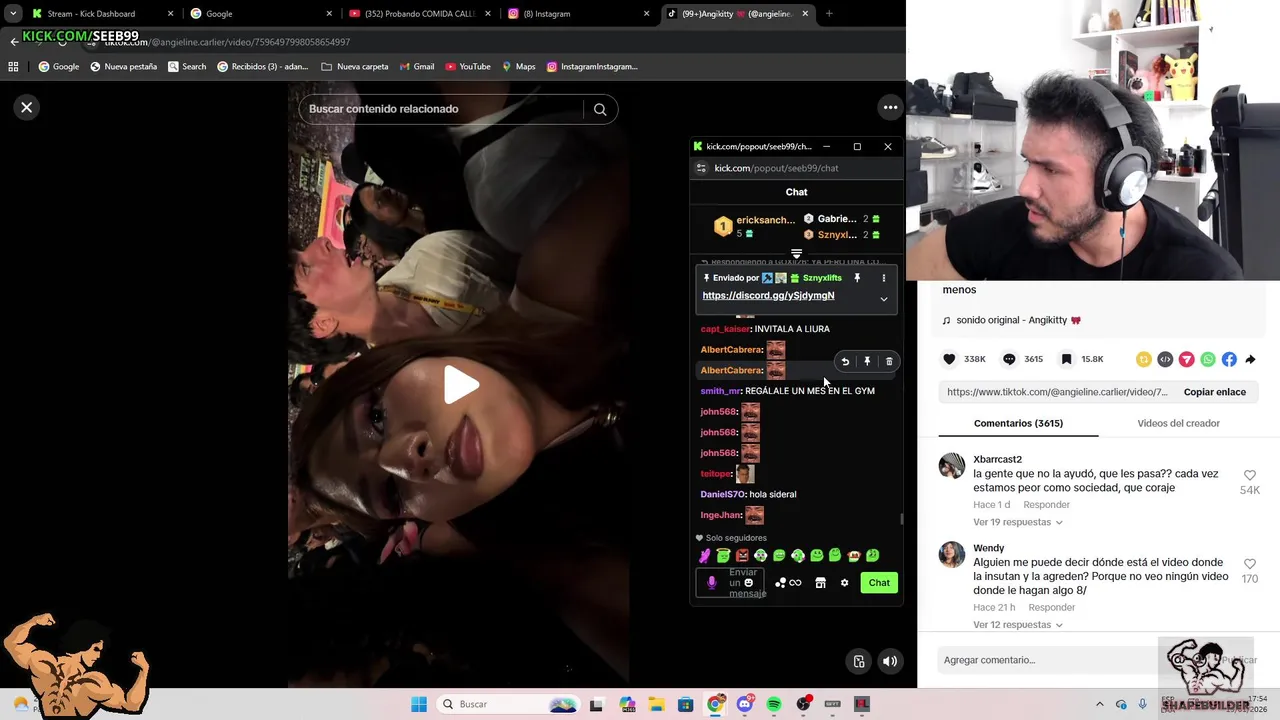The width and height of the screenshot is (1280, 720).
Task: Switch to the 'Videos del creador' tab
Action: click(x=1178, y=423)
